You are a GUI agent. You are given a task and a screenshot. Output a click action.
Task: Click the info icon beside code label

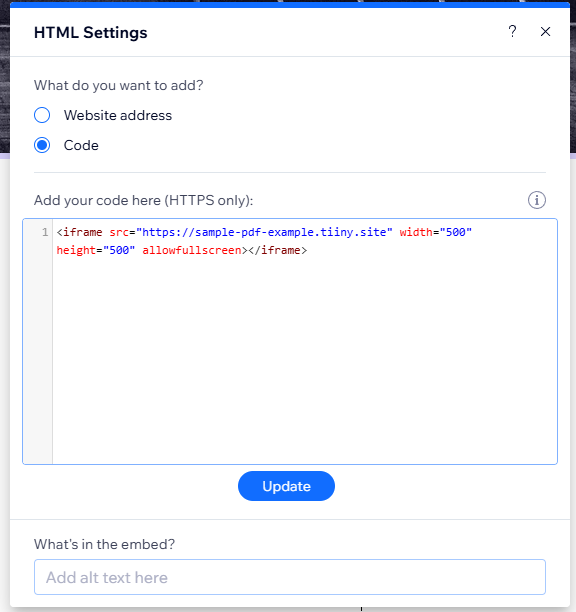[537, 200]
